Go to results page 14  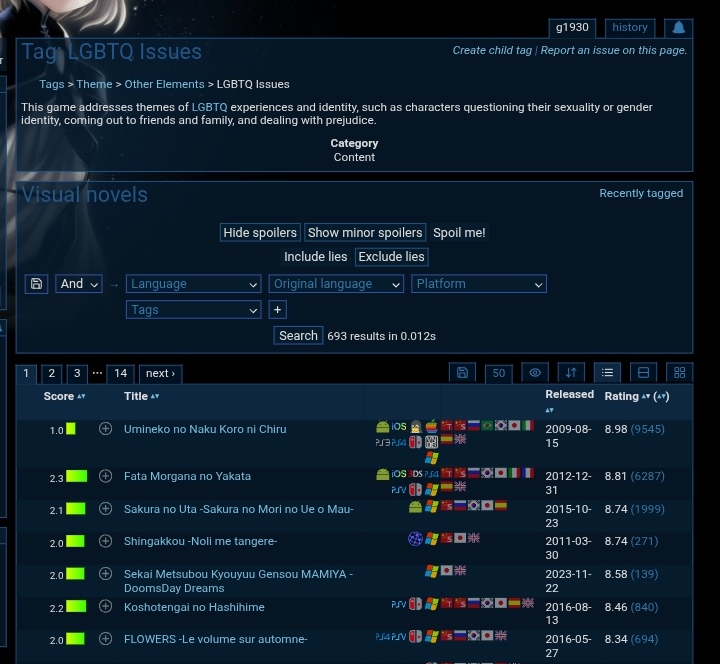pos(120,373)
